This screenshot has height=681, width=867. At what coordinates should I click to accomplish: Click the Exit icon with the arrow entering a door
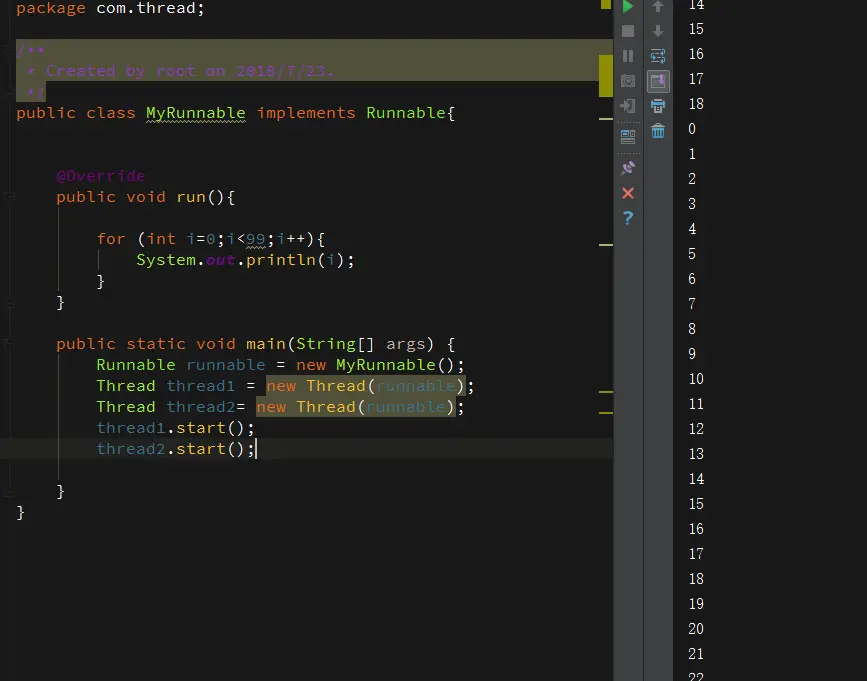click(628, 106)
